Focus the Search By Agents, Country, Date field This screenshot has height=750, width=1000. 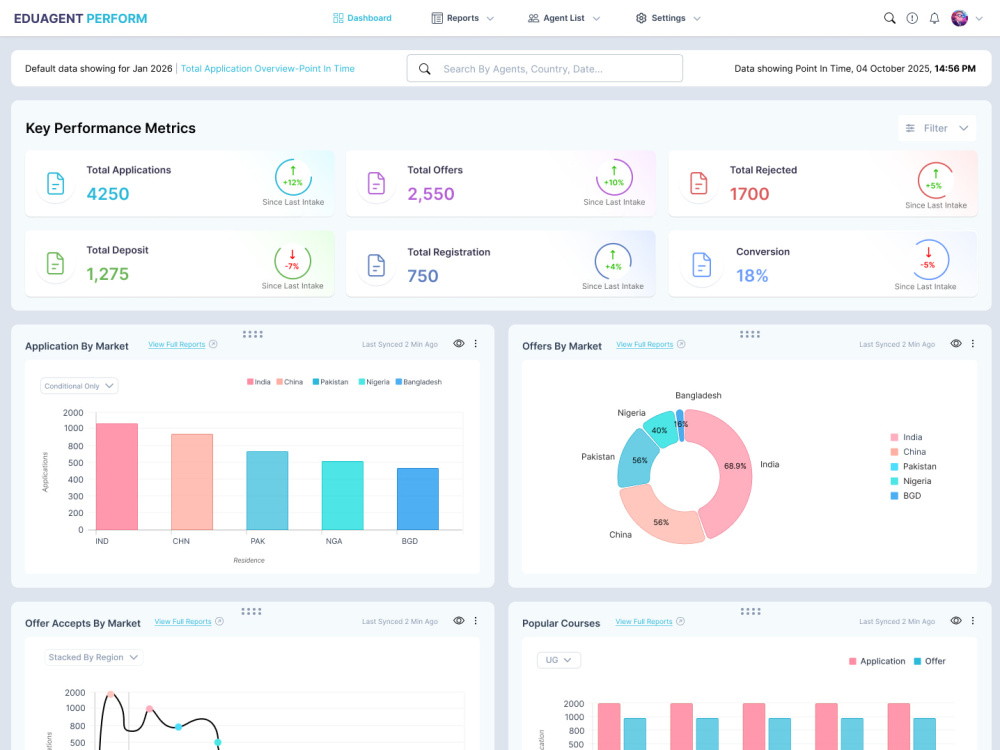[x=545, y=68]
